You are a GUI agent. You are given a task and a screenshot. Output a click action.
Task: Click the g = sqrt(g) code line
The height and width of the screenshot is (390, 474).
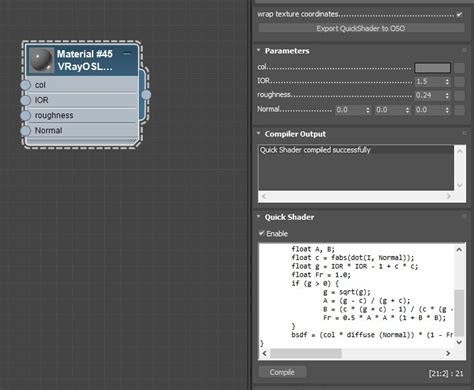[x=347, y=292]
